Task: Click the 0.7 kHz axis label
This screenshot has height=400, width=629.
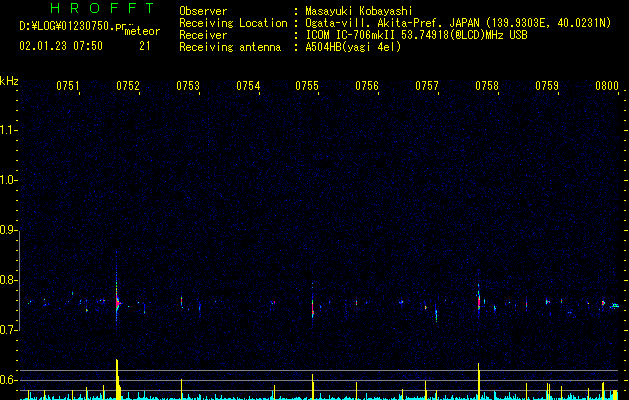Action: click(9, 330)
